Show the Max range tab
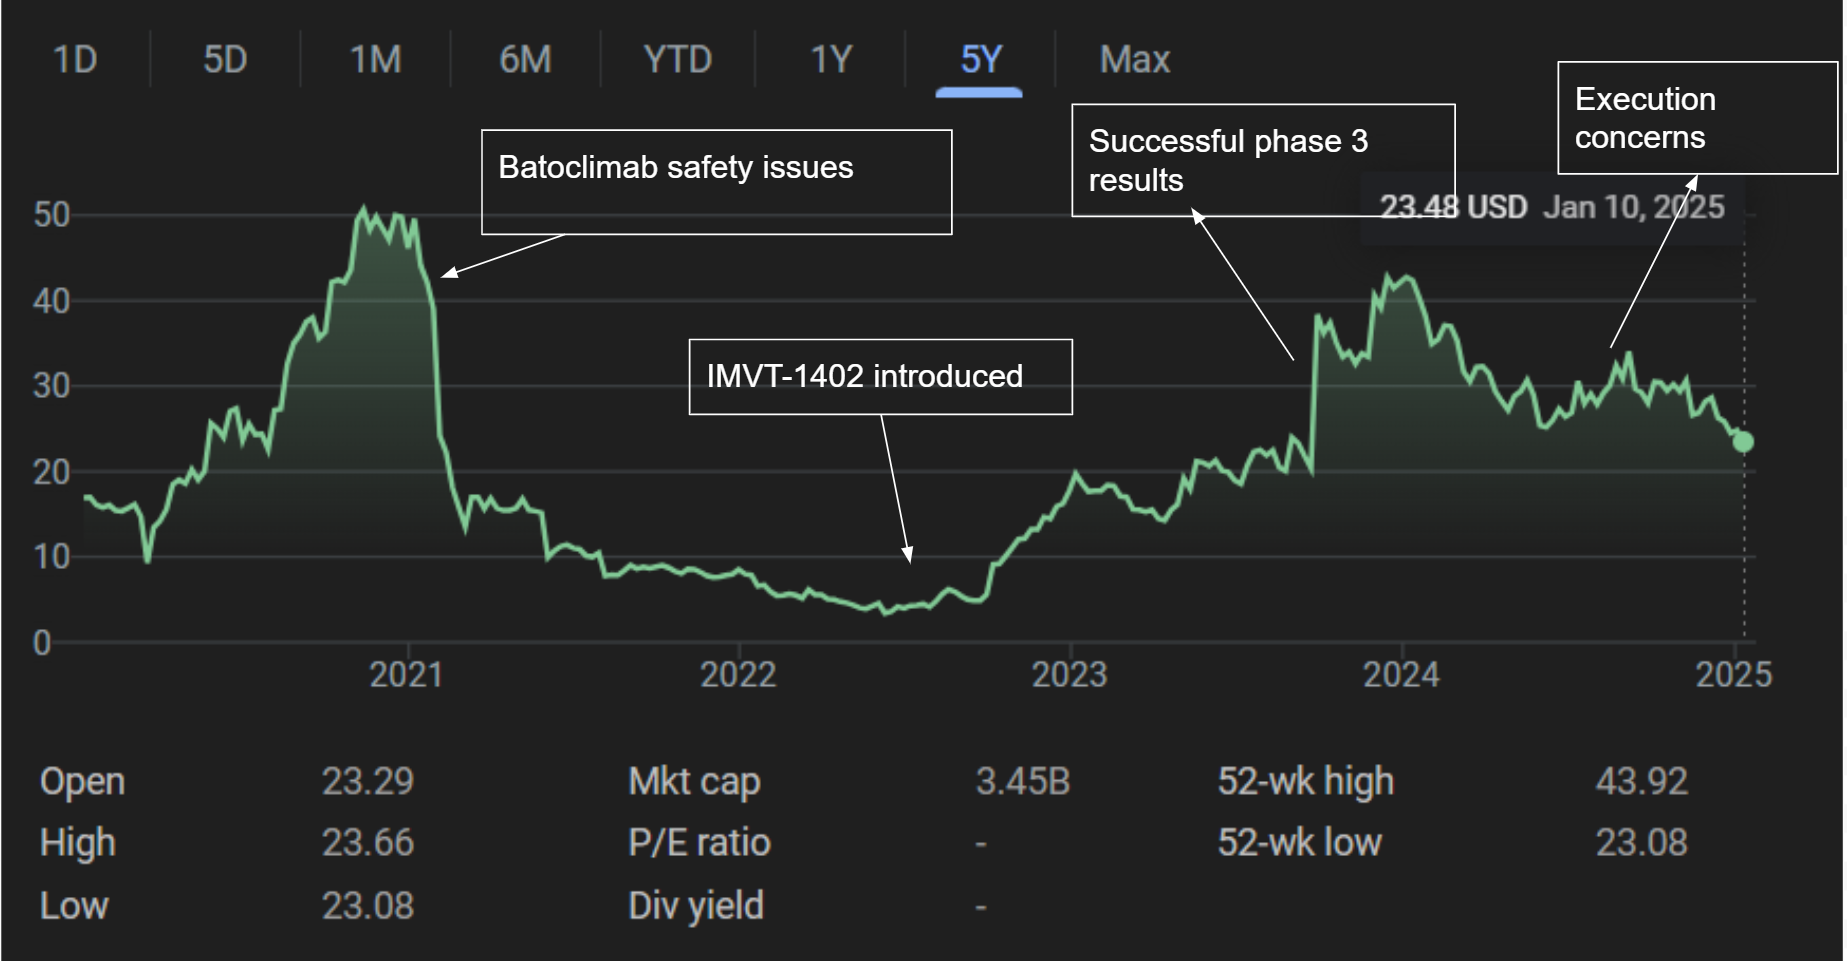 (1135, 59)
